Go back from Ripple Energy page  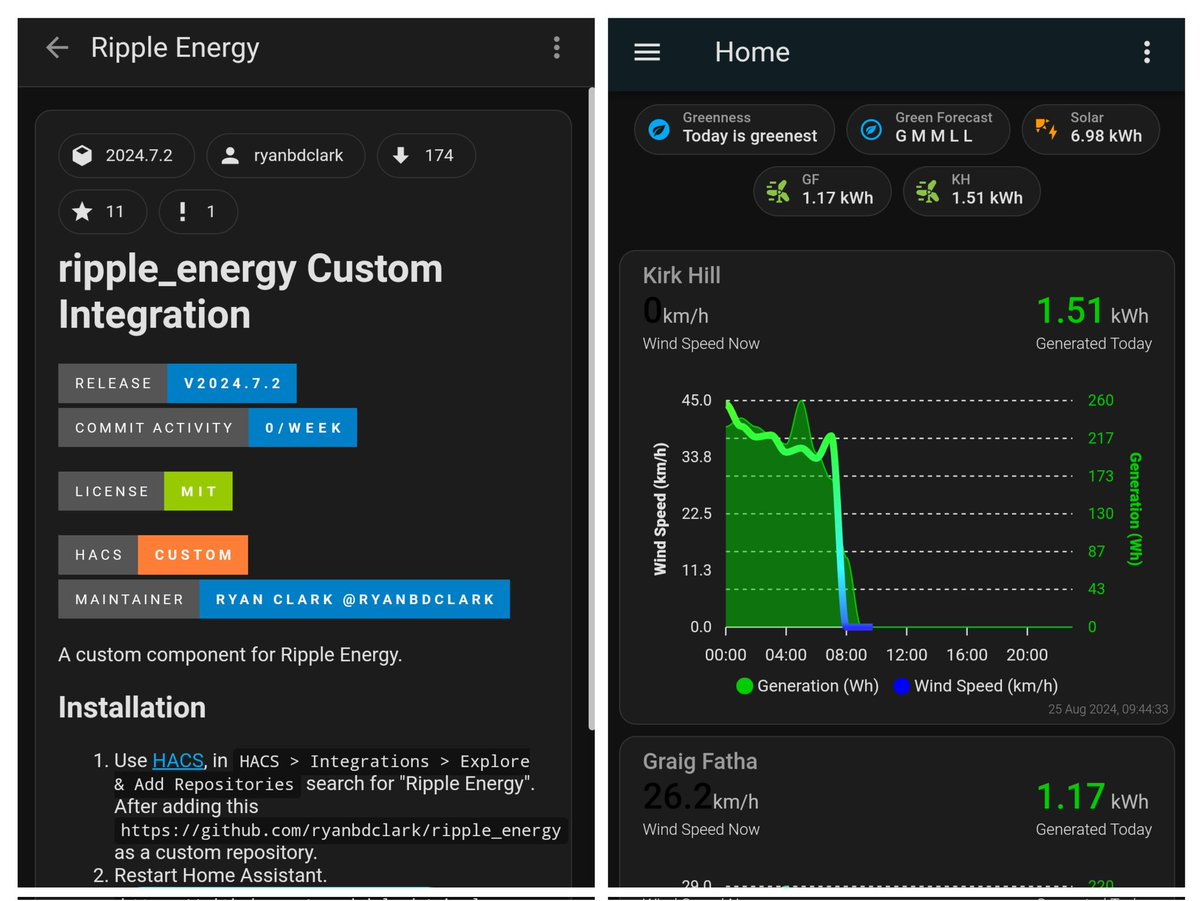click(57, 47)
